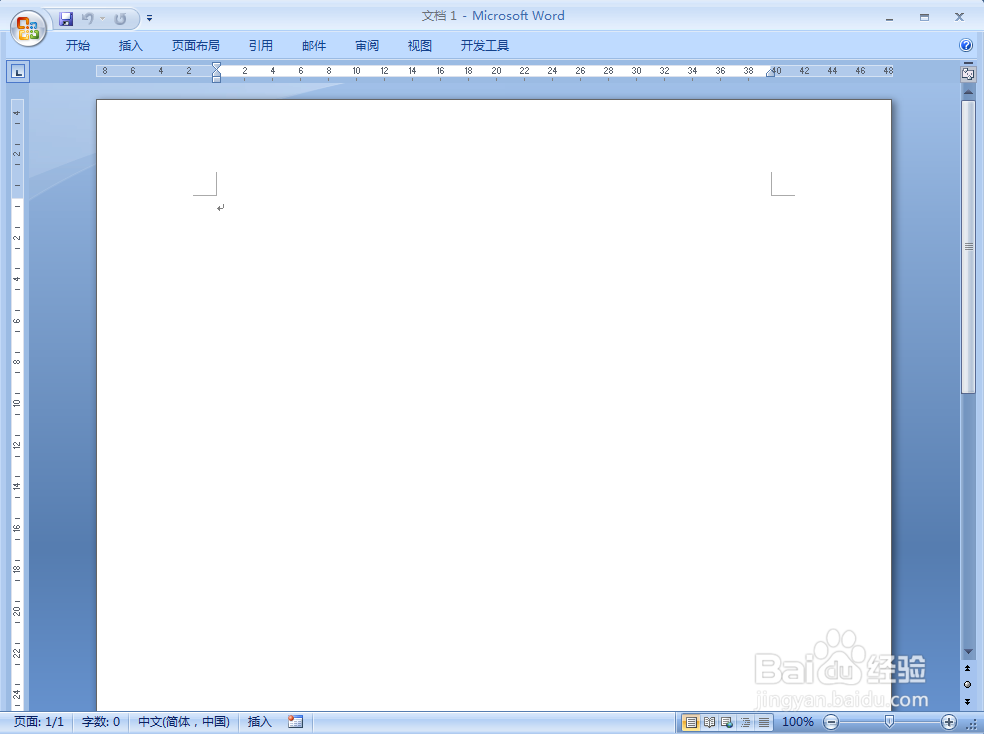Open the 邮件 ribbon tab

(314, 46)
